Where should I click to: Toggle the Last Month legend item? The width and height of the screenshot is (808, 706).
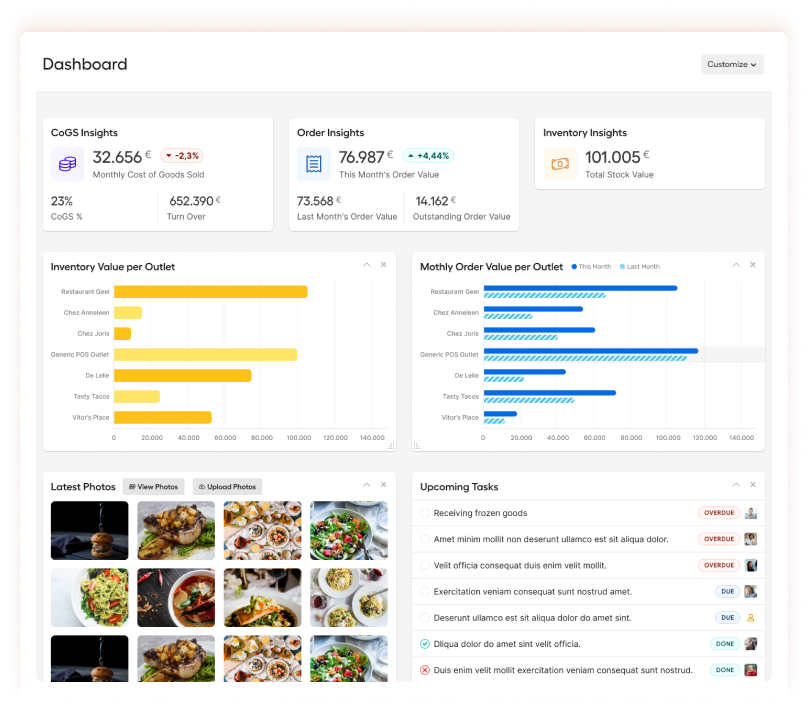[x=639, y=266]
